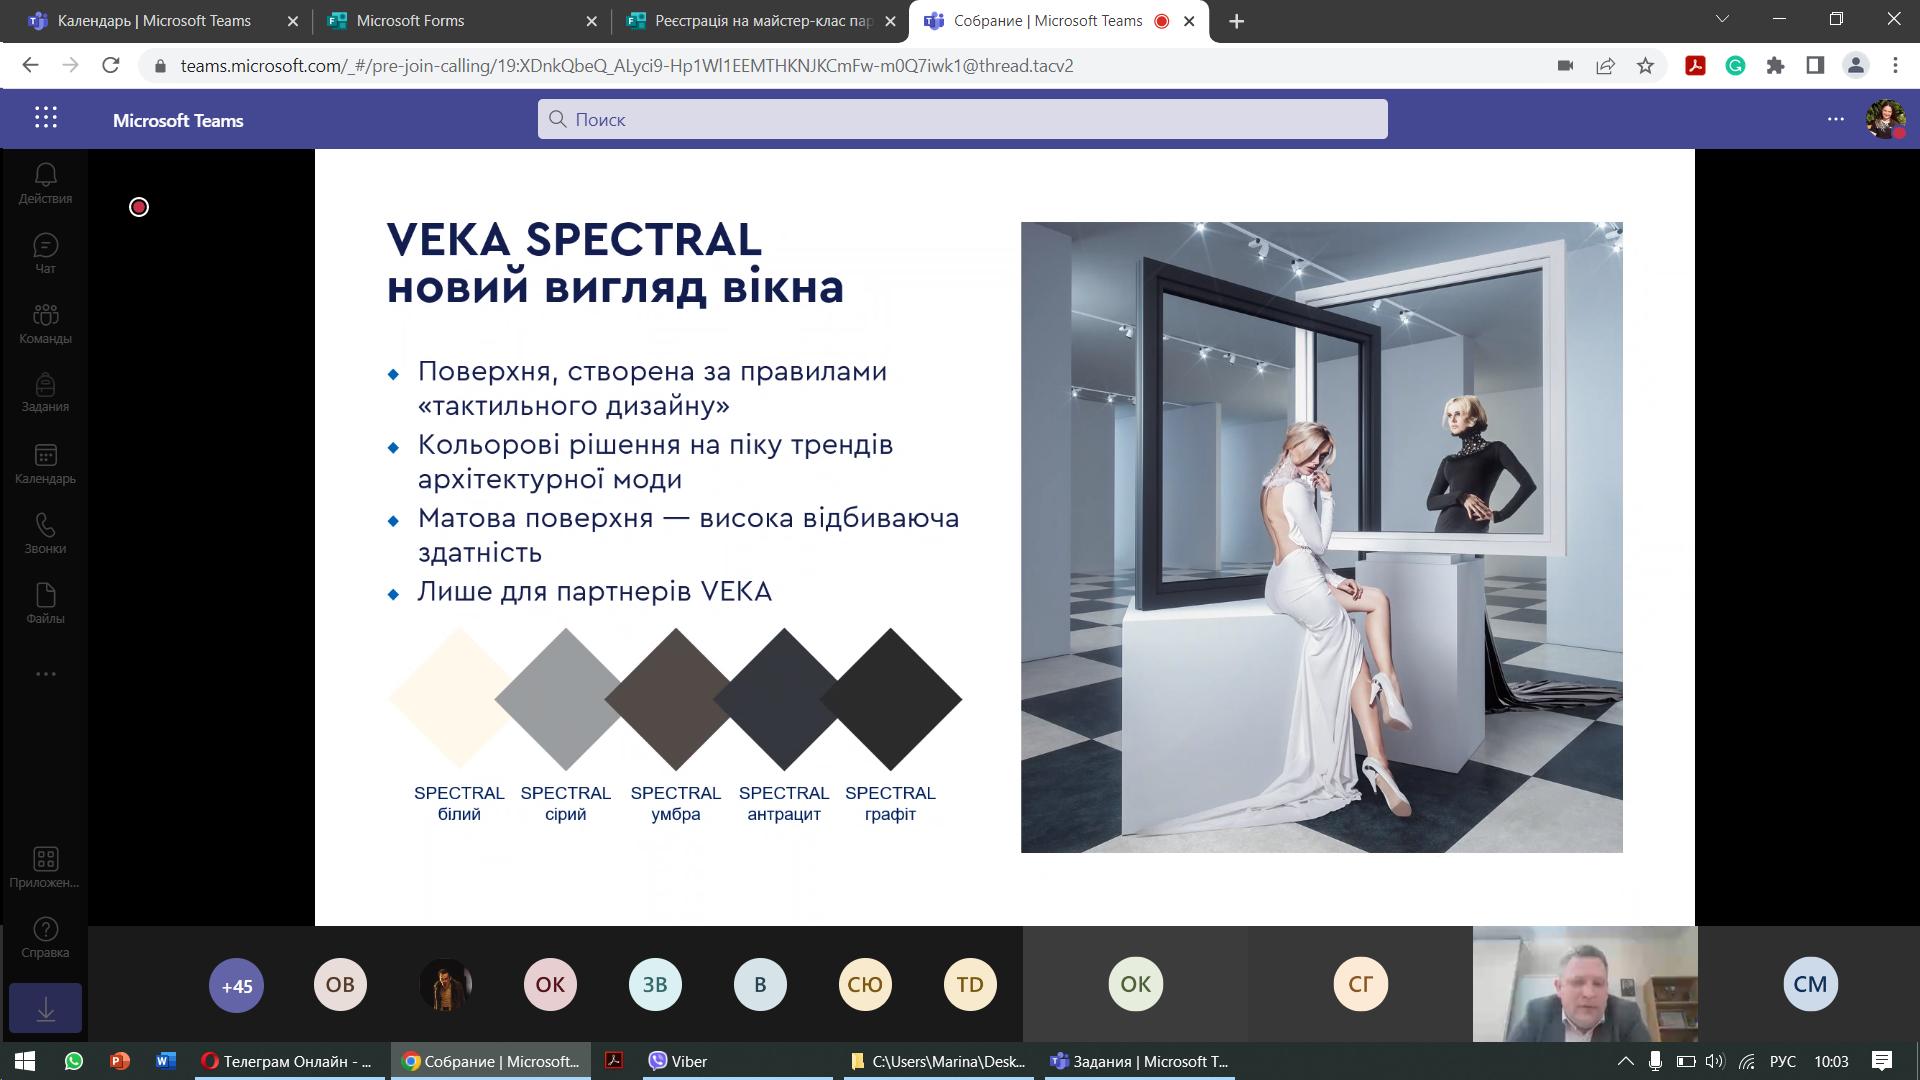Bookmark this page with star icon
The height and width of the screenshot is (1080, 1920).
click(x=1645, y=66)
